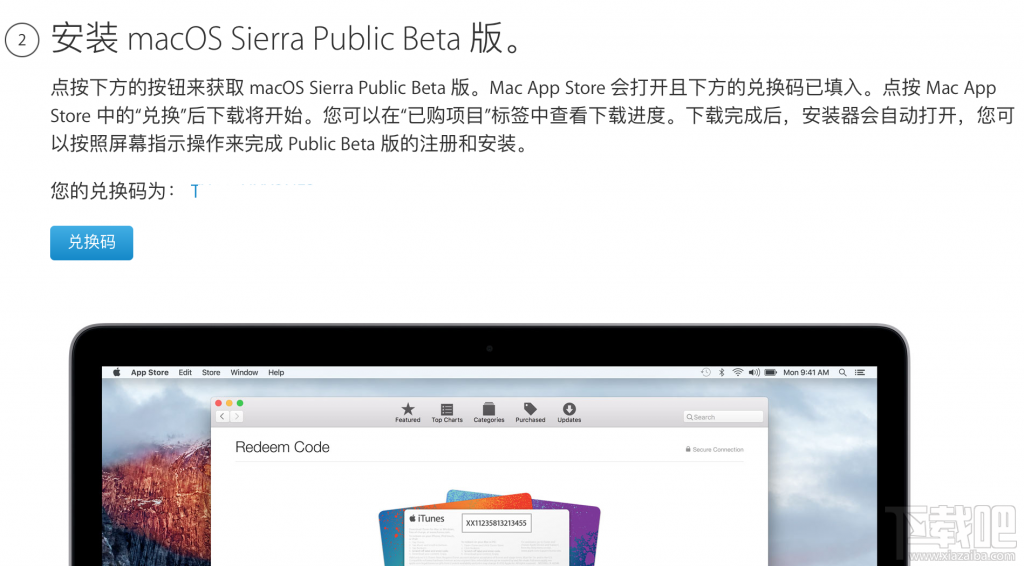Click the Bluetooth menu bar icon
Viewport: 1024px width, 566px height.
pyautogui.click(x=722, y=372)
